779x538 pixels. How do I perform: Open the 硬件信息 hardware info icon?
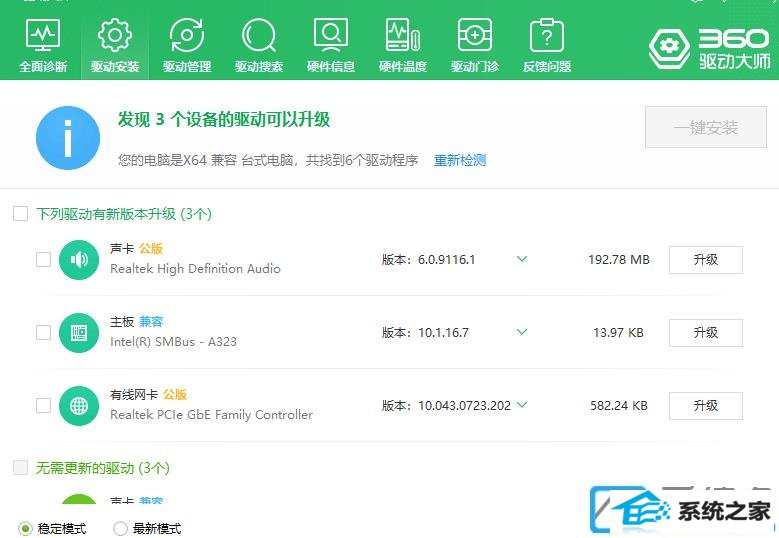point(331,35)
